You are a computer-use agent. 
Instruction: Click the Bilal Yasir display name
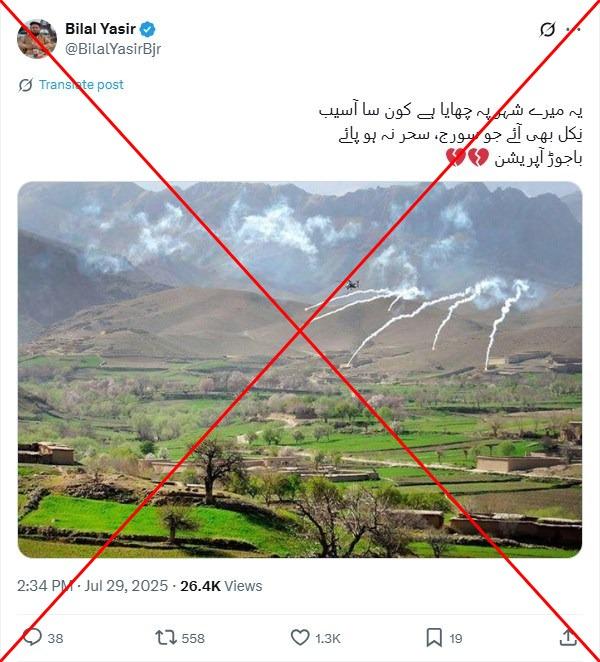pos(100,29)
